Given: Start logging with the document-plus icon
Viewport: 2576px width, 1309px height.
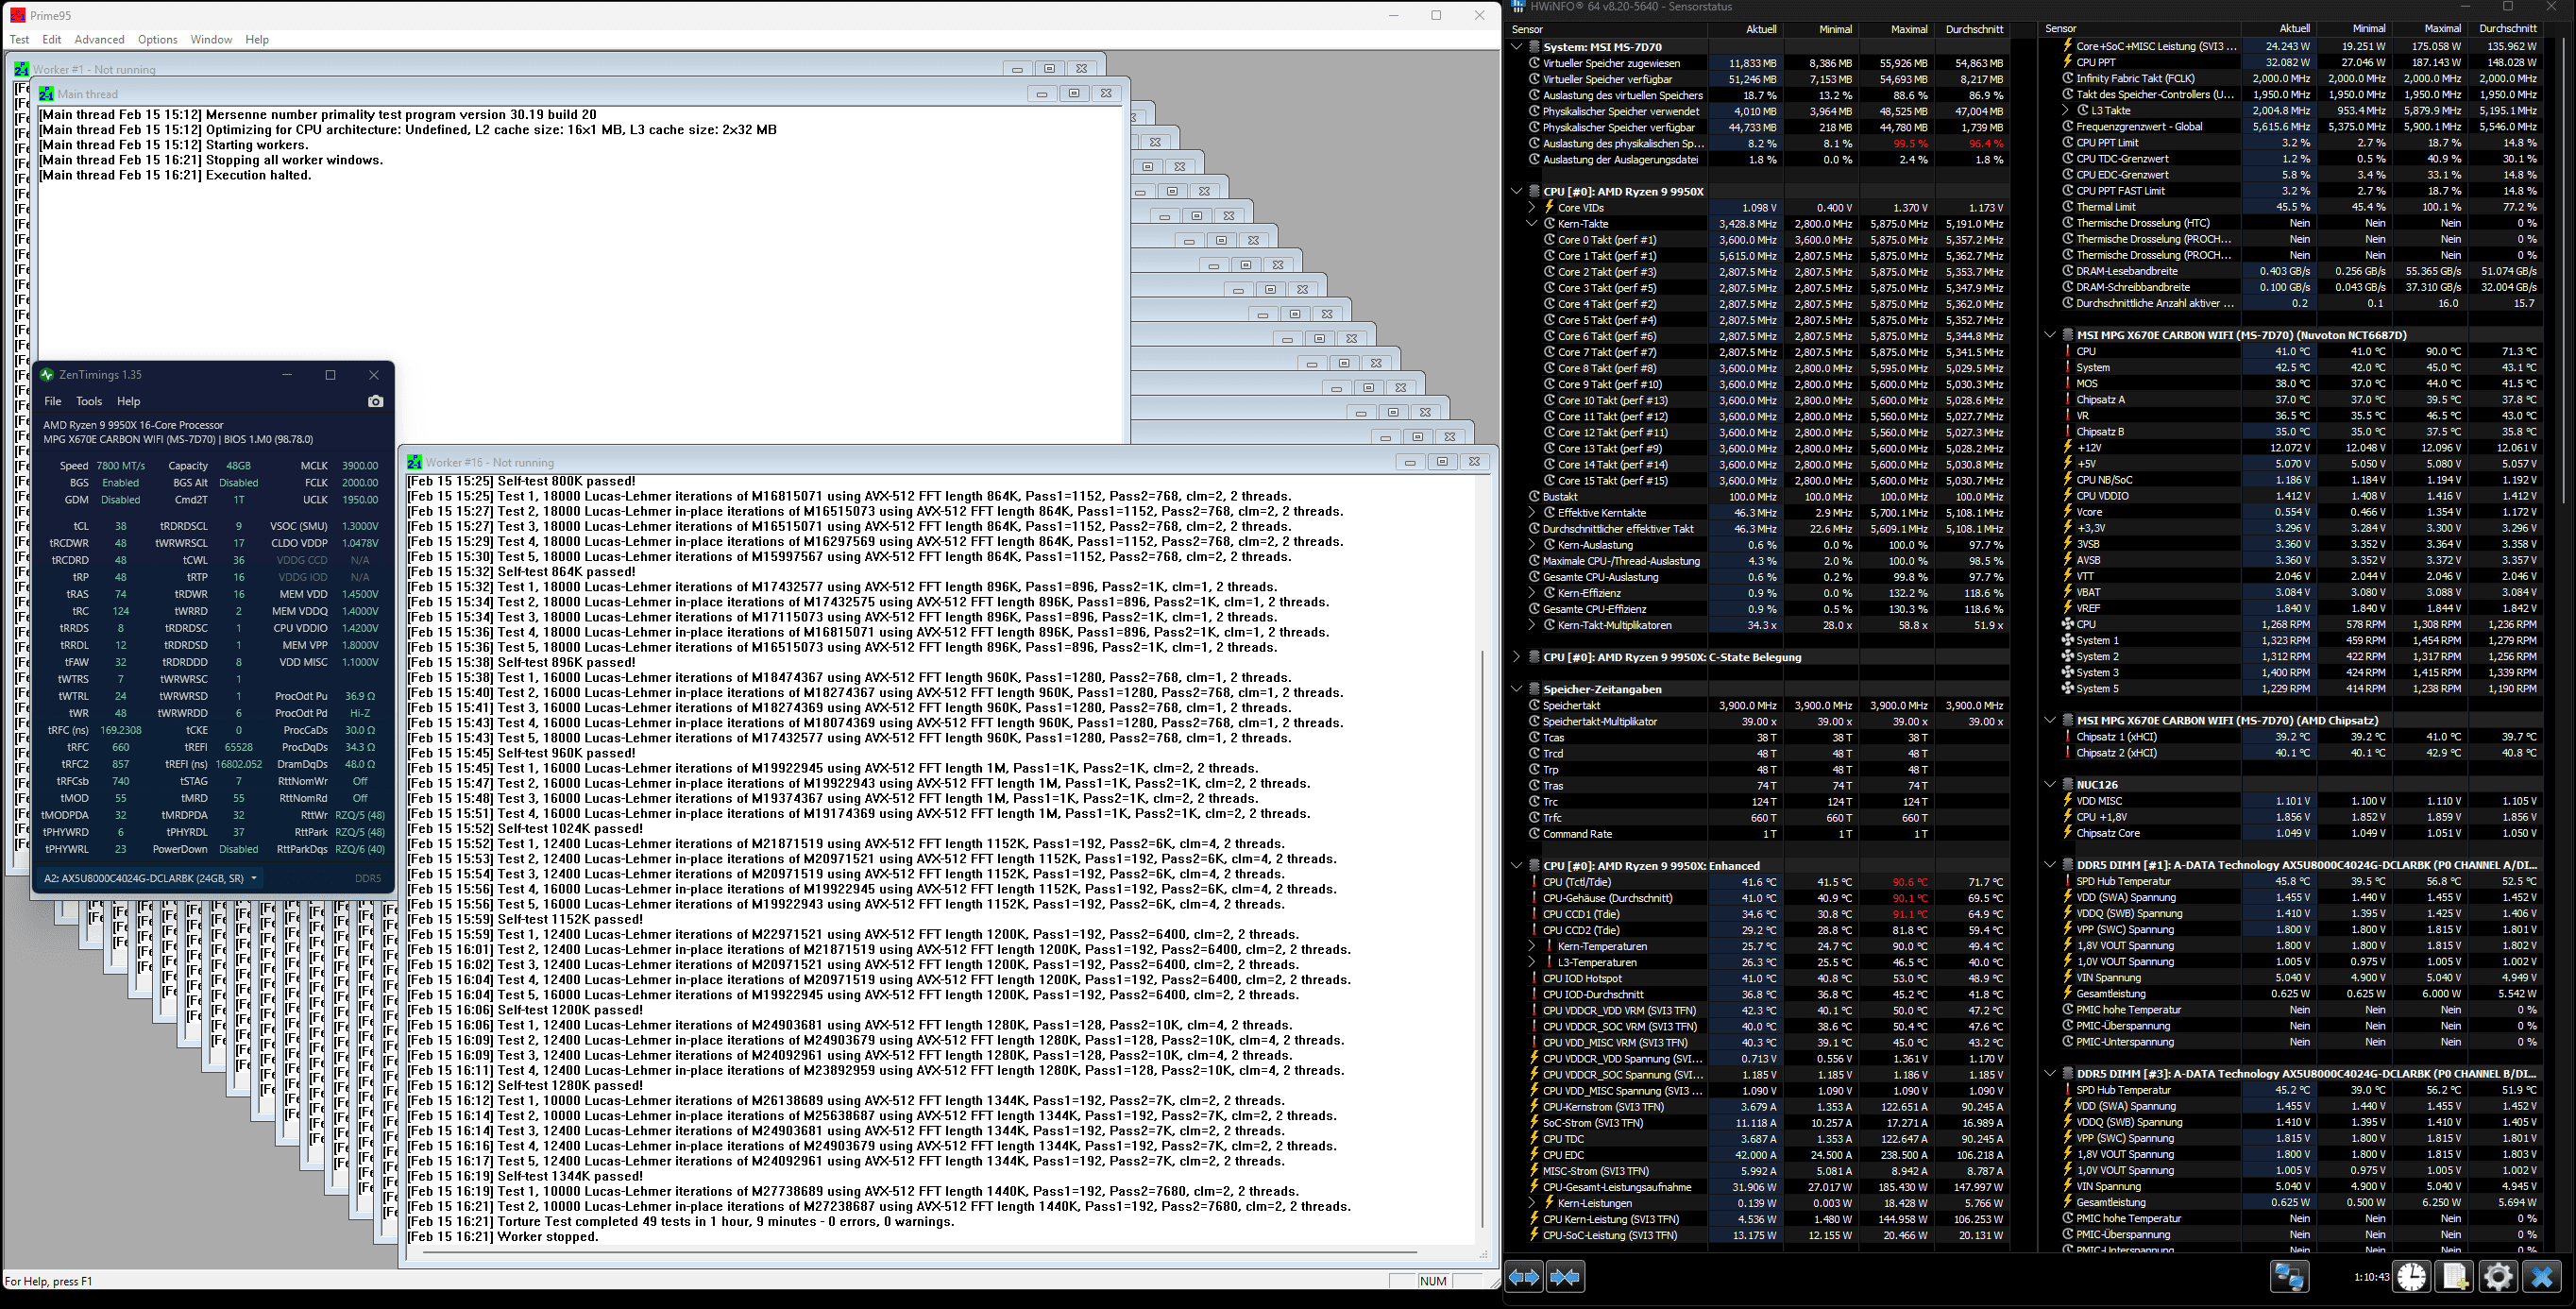Looking at the screenshot, I should point(2454,1277).
